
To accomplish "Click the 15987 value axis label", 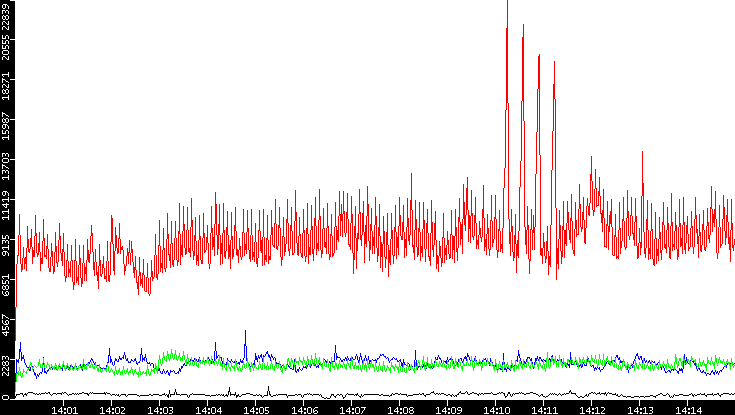I will [6, 125].
